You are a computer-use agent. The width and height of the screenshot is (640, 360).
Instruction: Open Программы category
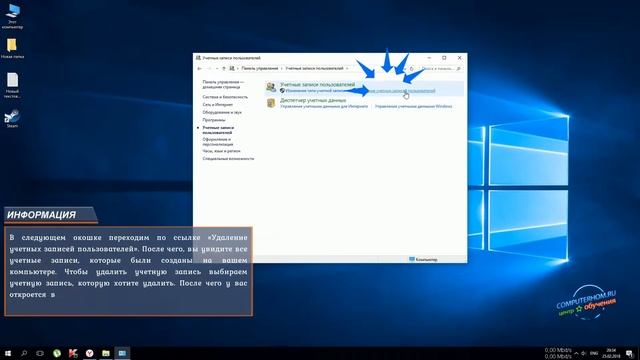214,120
